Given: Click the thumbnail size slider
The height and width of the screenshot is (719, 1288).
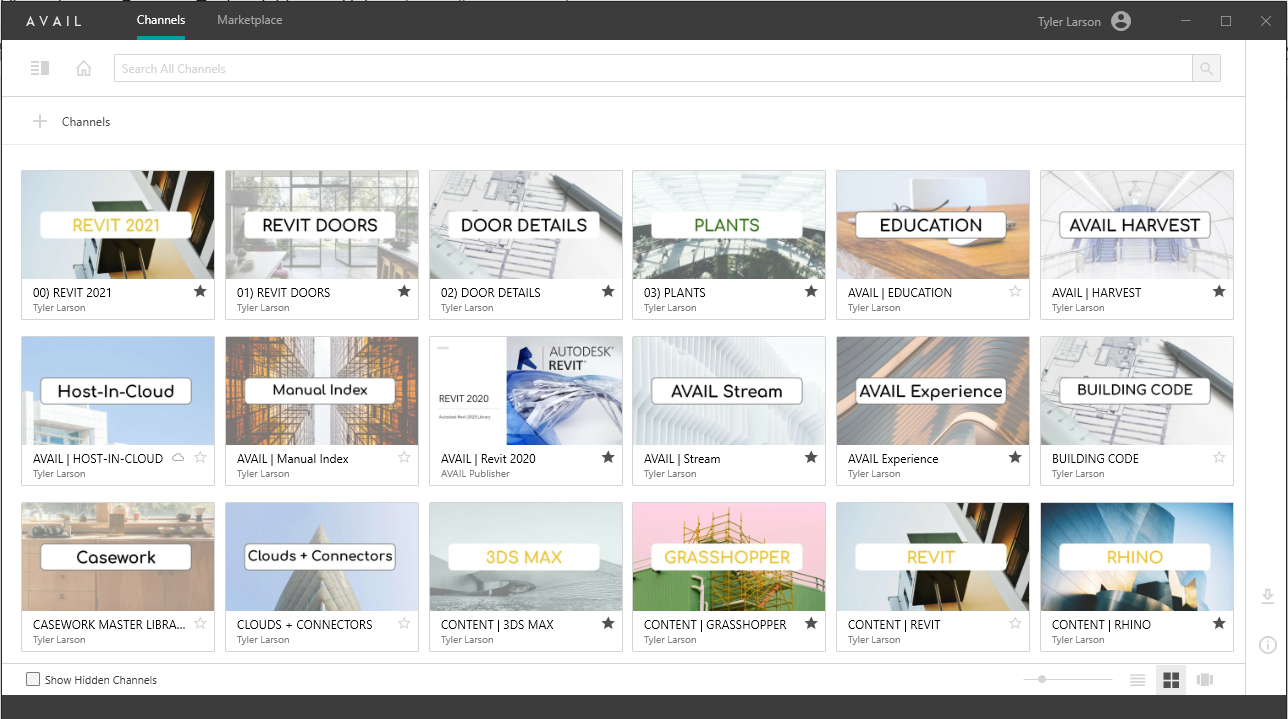Looking at the screenshot, I should pos(1067,680).
